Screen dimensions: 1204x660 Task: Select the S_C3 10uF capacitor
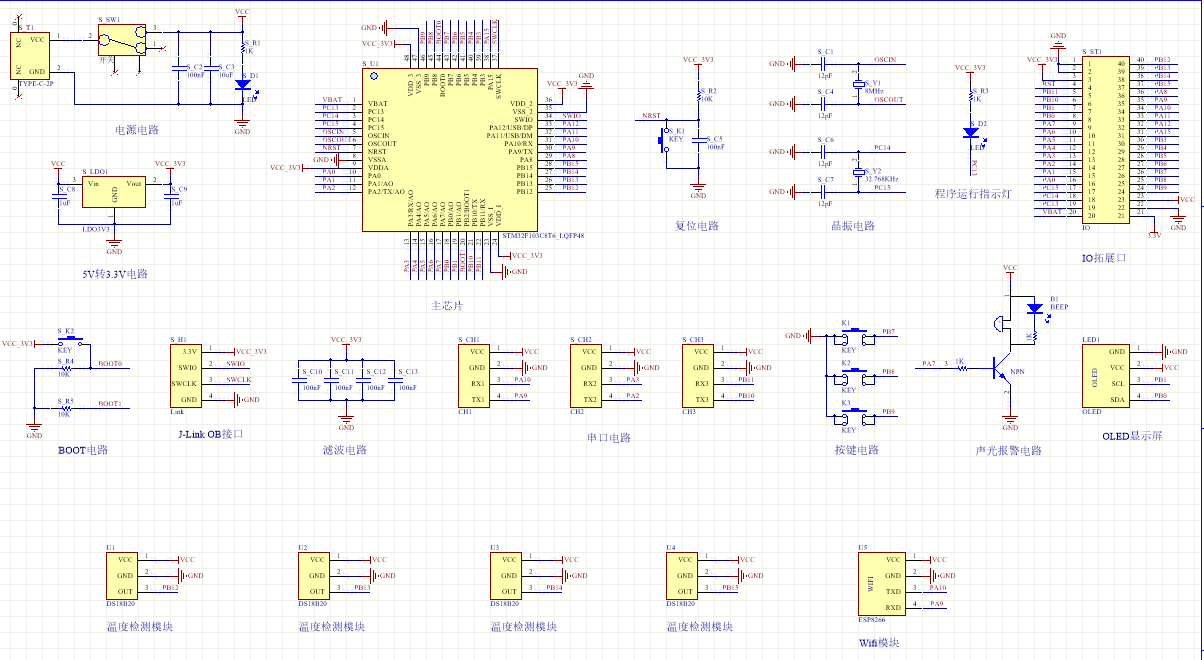(x=210, y=69)
